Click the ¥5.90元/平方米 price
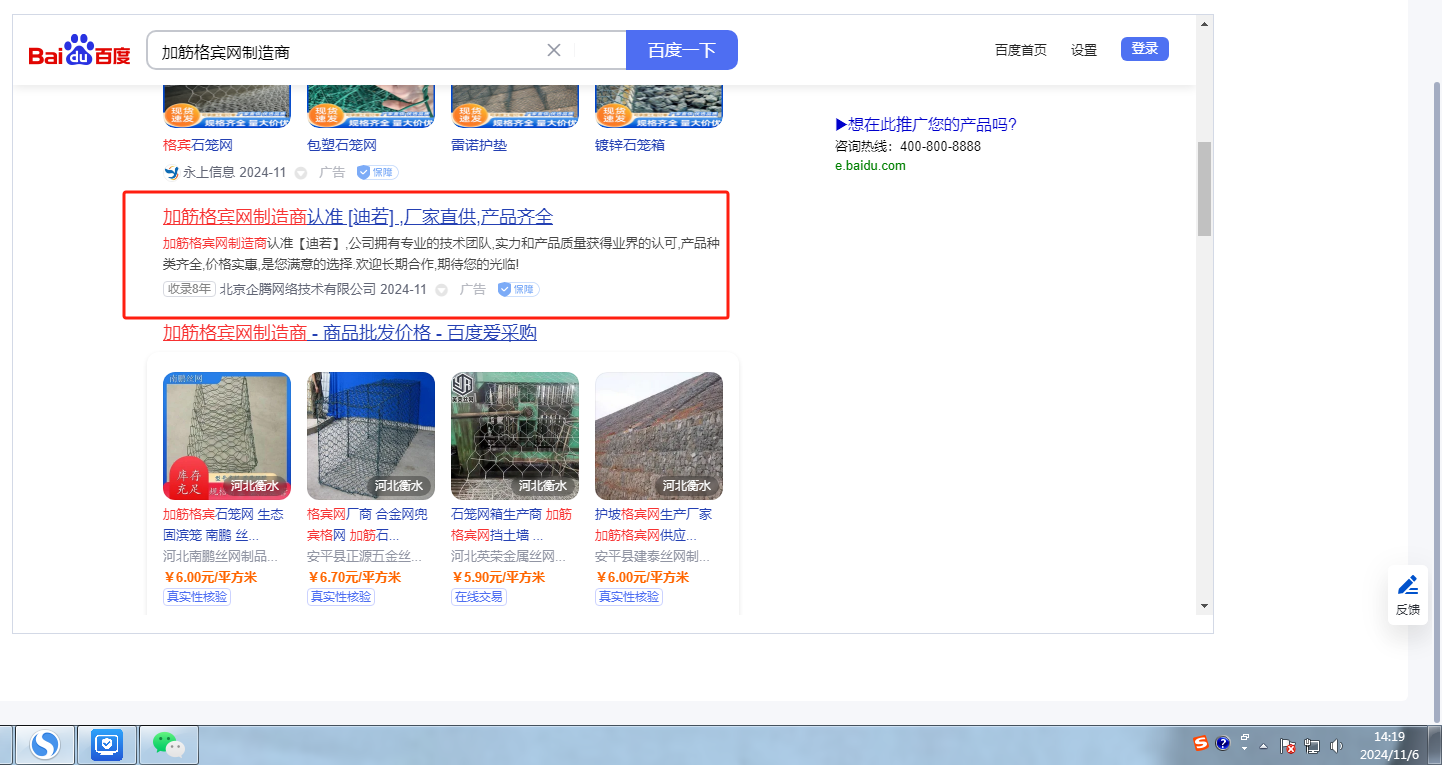This screenshot has height=765, width=1442. (x=498, y=577)
